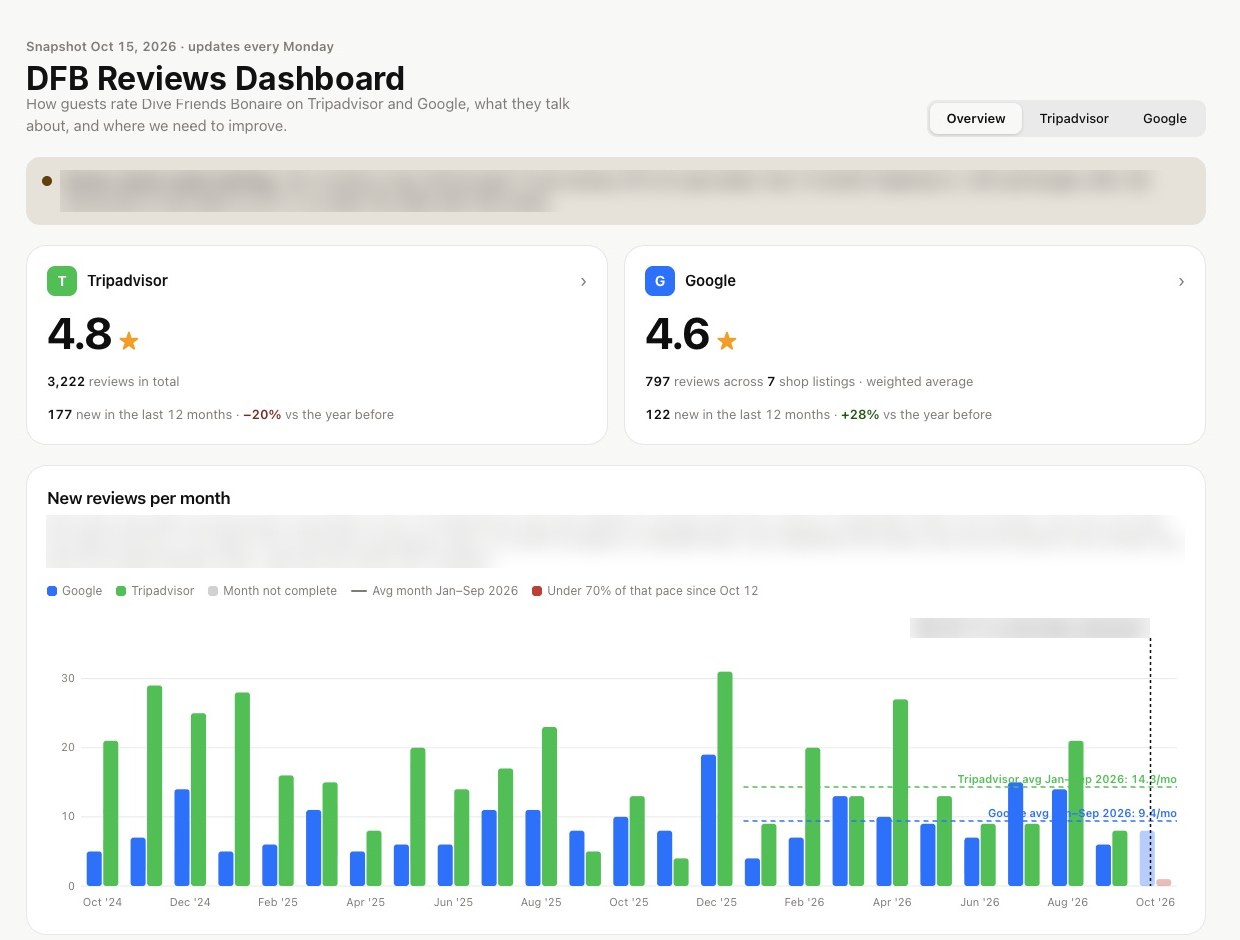1240x940 pixels.
Task: Click the Feb '26 axis label
Action: (805, 902)
